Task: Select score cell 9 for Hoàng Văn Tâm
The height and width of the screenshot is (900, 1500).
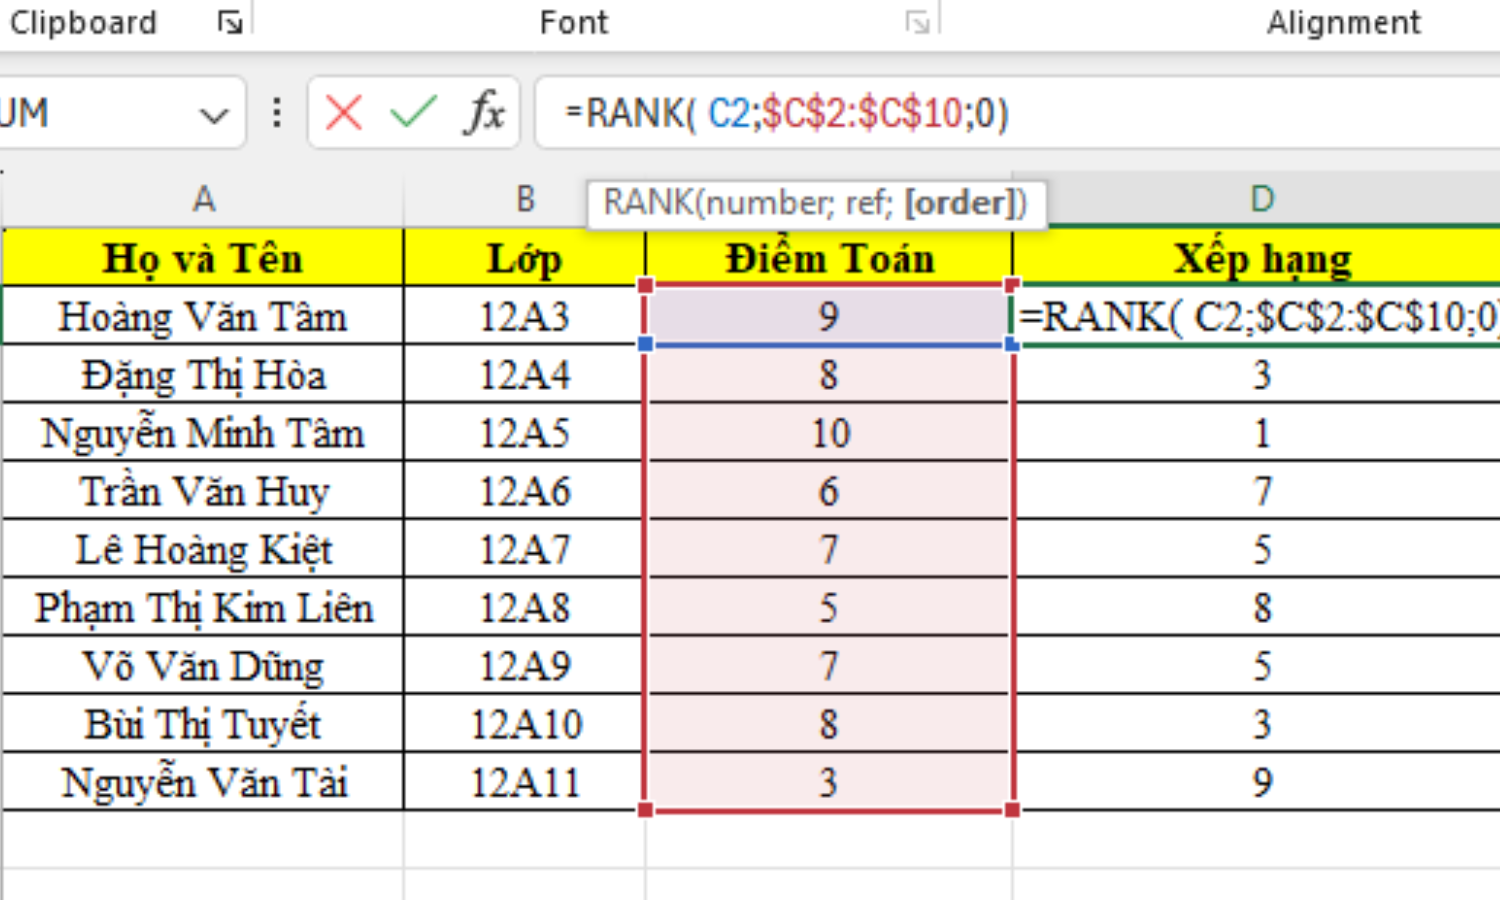Action: point(829,317)
